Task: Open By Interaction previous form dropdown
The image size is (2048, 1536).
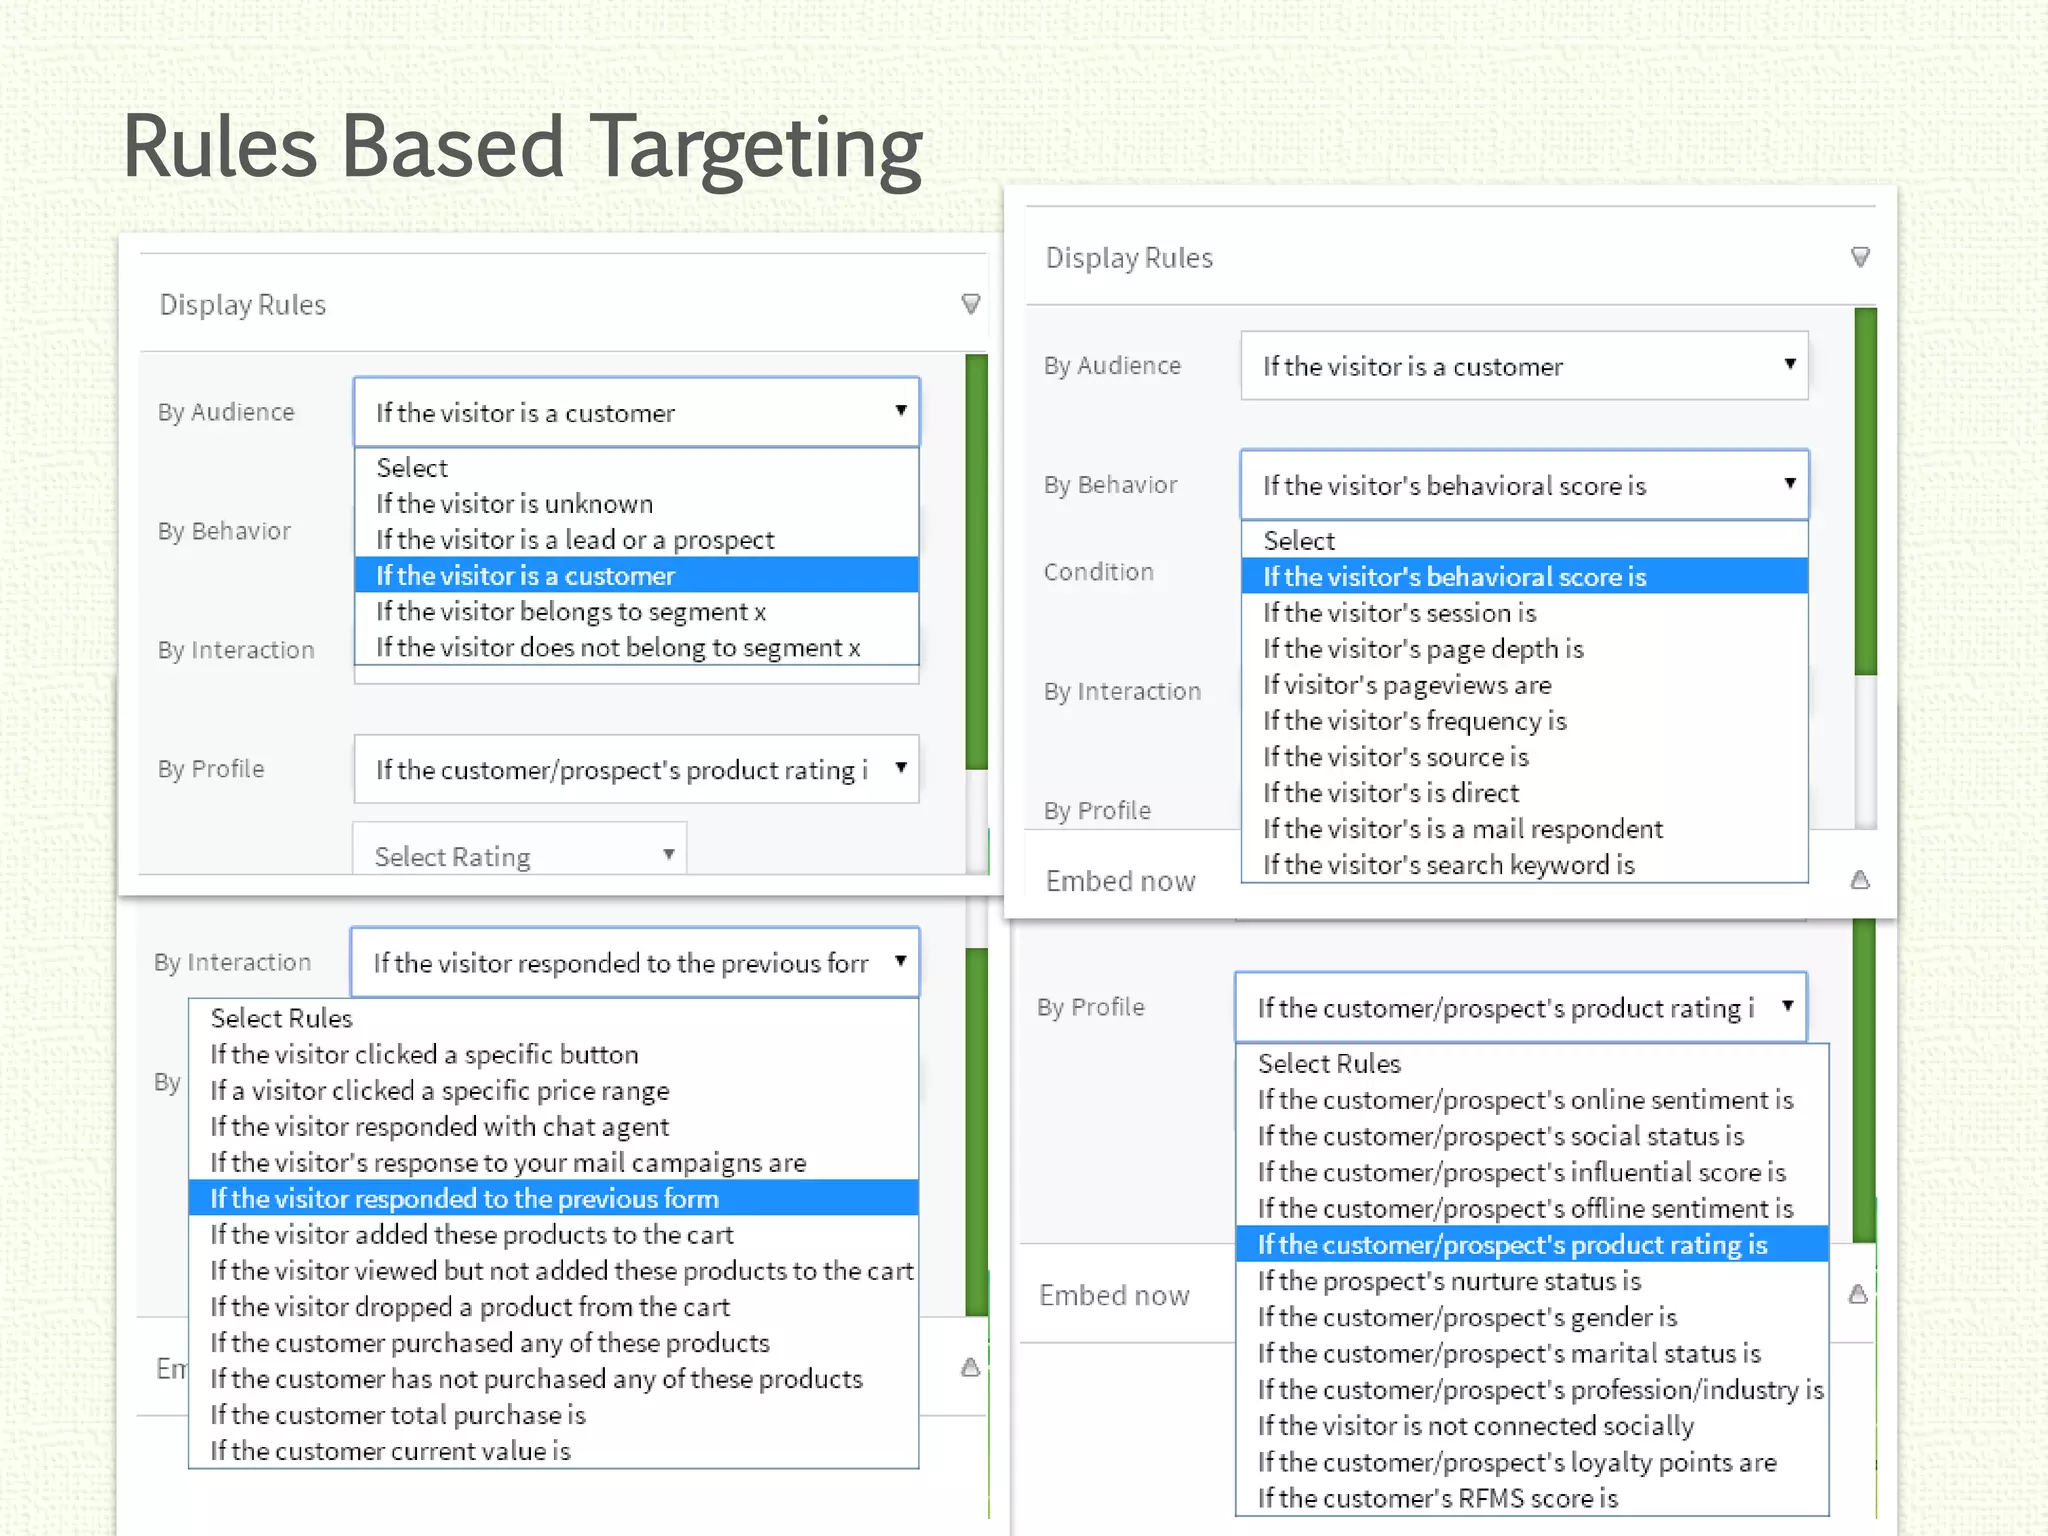Action: 634,963
